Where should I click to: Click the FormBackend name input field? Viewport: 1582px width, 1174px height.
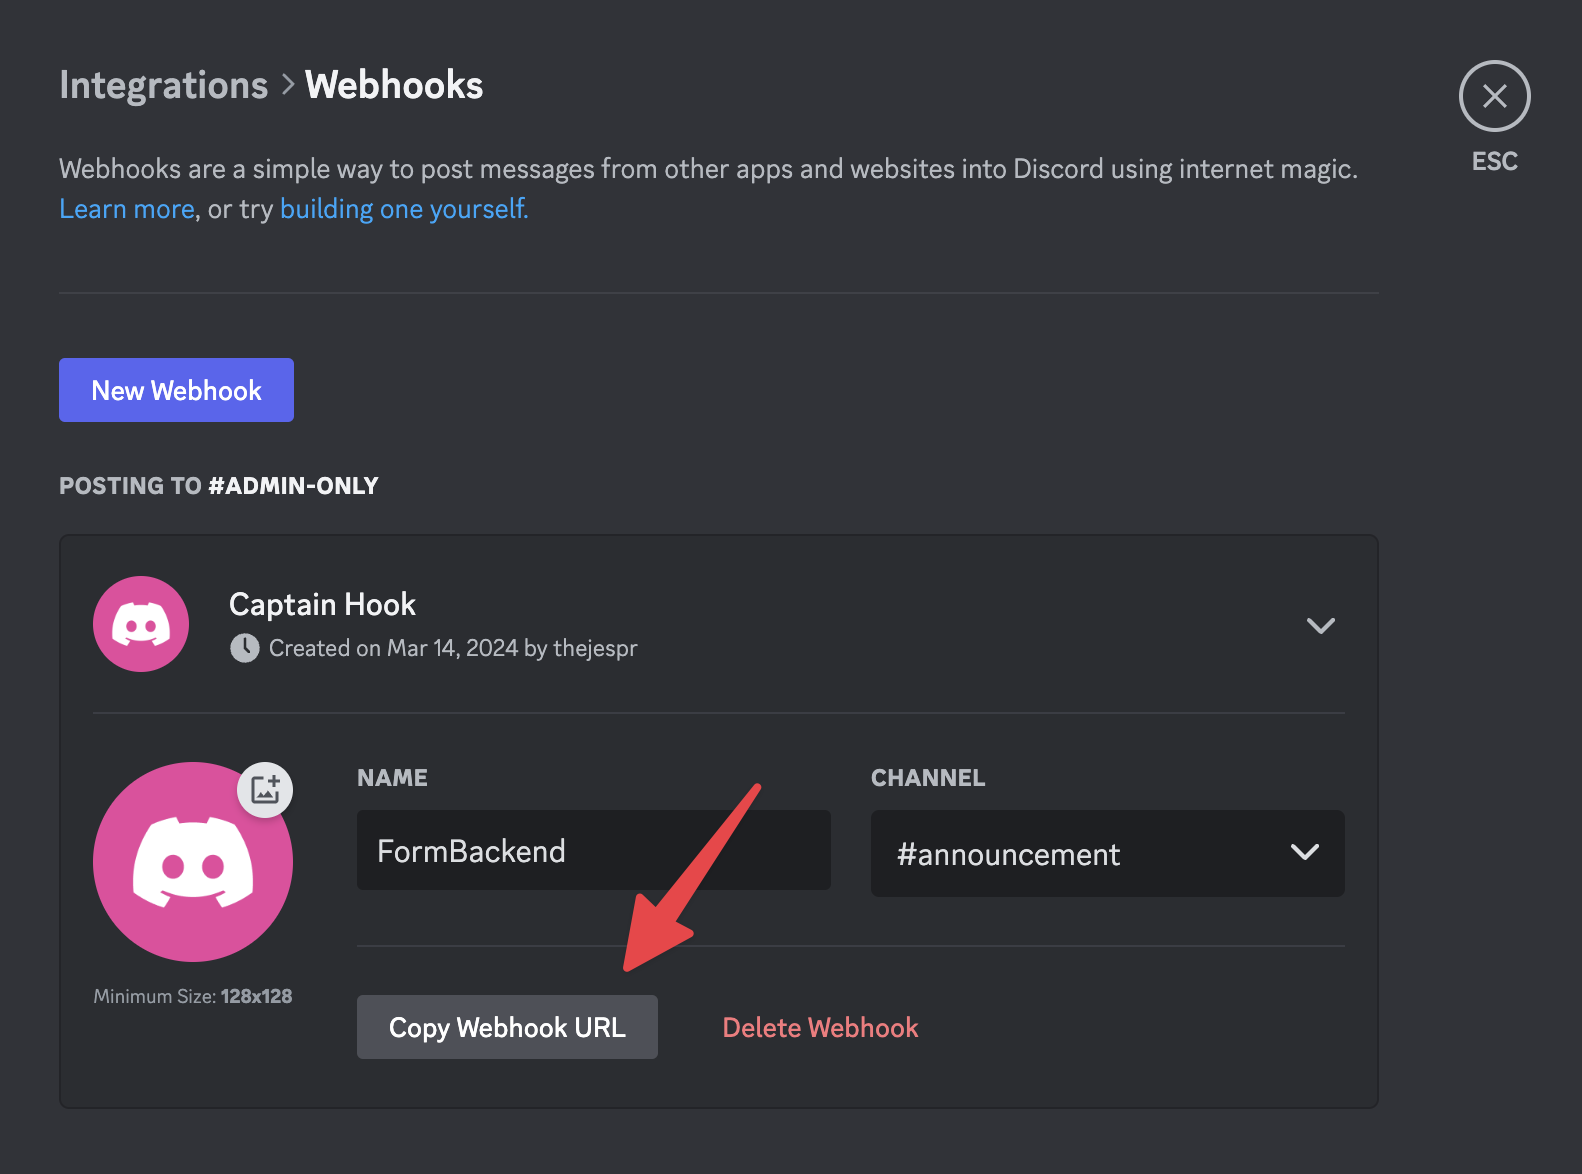[x=593, y=850]
